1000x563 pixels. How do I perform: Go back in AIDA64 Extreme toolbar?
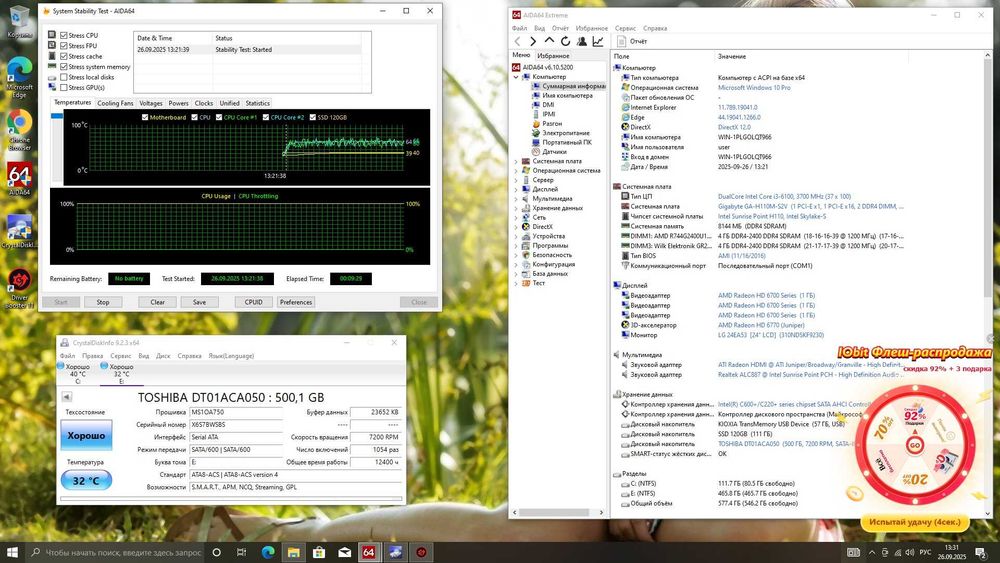click(517, 41)
